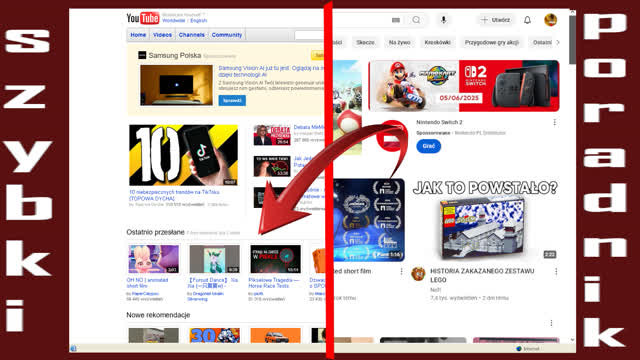Open the Home tab
The height and width of the screenshot is (360, 640).
[x=138, y=35]
